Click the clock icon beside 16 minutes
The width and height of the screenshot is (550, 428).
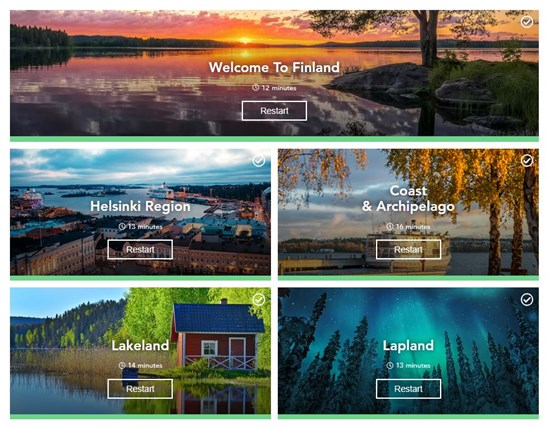390,227
